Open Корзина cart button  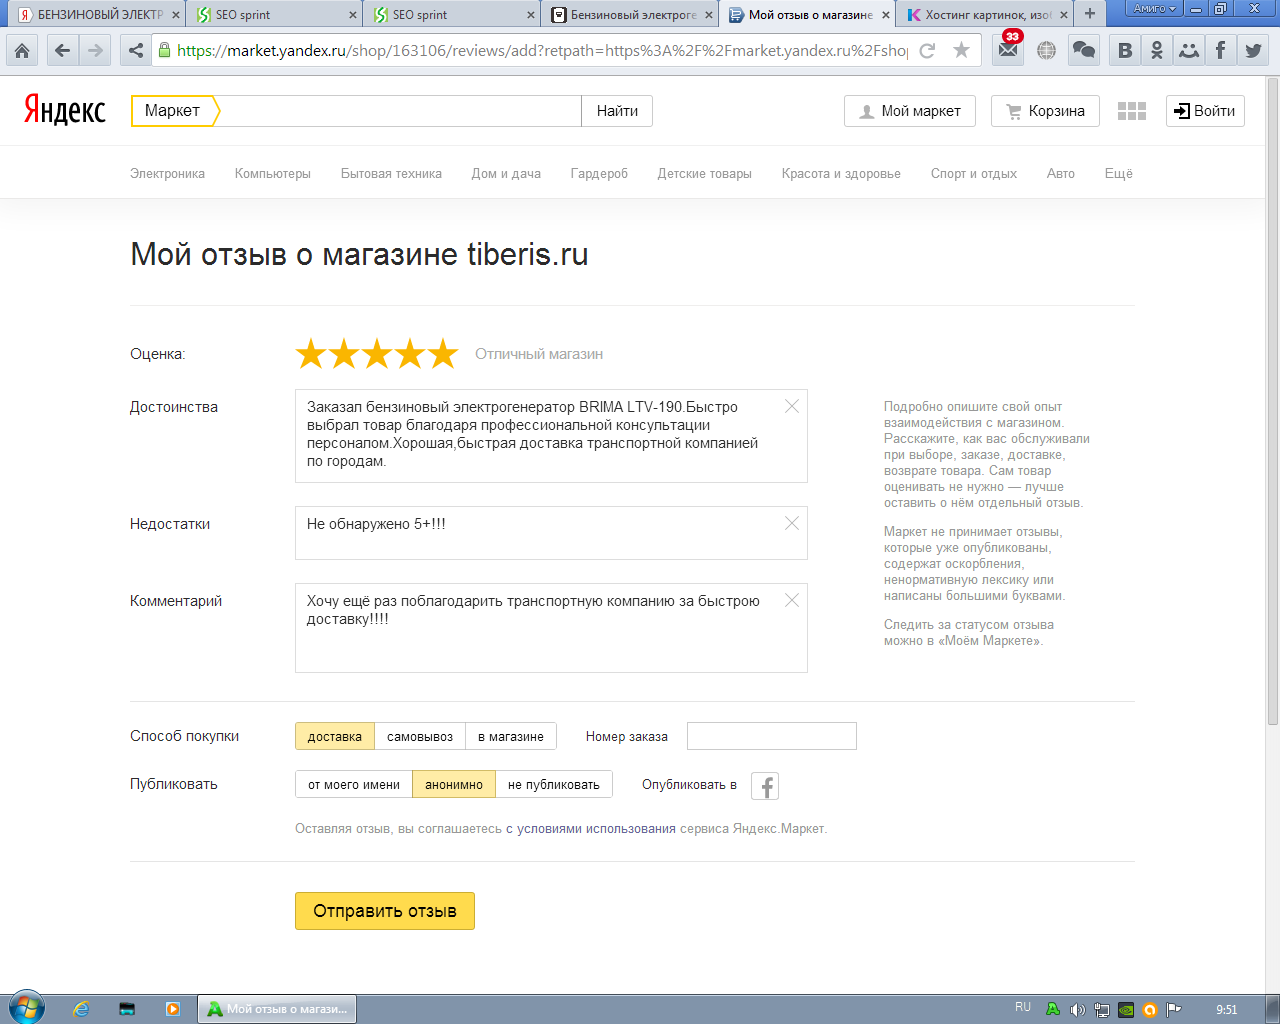click(1045, 111)
